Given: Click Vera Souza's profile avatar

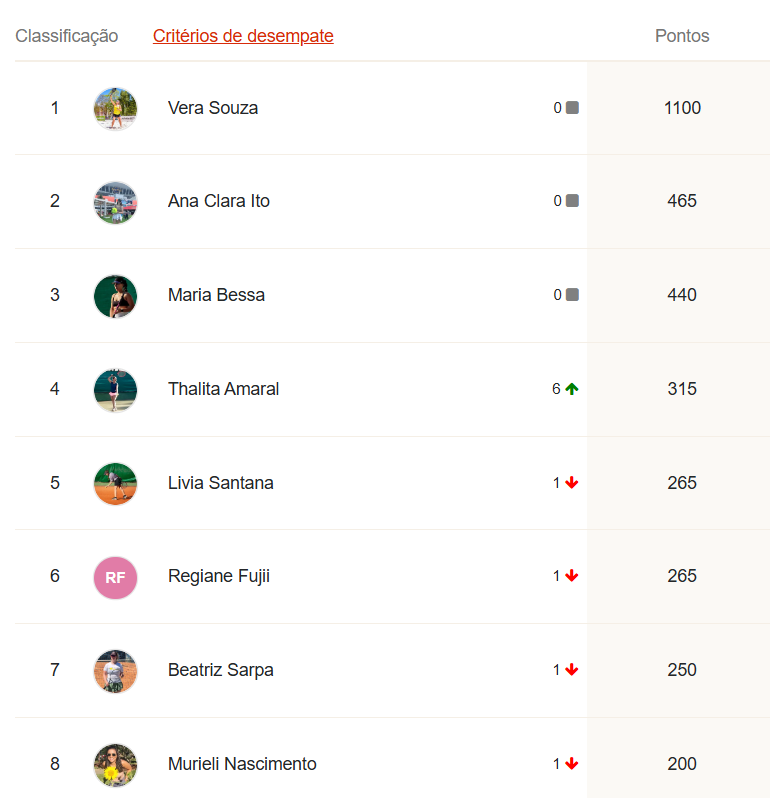Looking at the screenshot, I should point(115,108).
